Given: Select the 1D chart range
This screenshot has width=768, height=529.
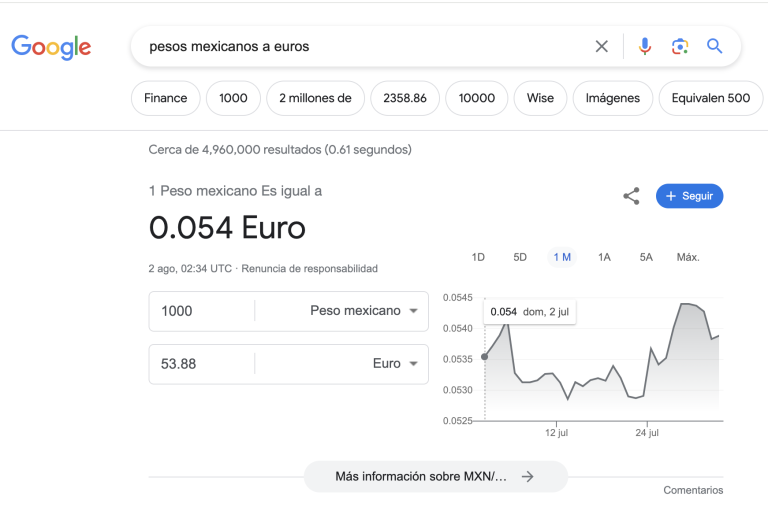Looking at the screenshot, I should pyautogui.click(x=478, y=257).
